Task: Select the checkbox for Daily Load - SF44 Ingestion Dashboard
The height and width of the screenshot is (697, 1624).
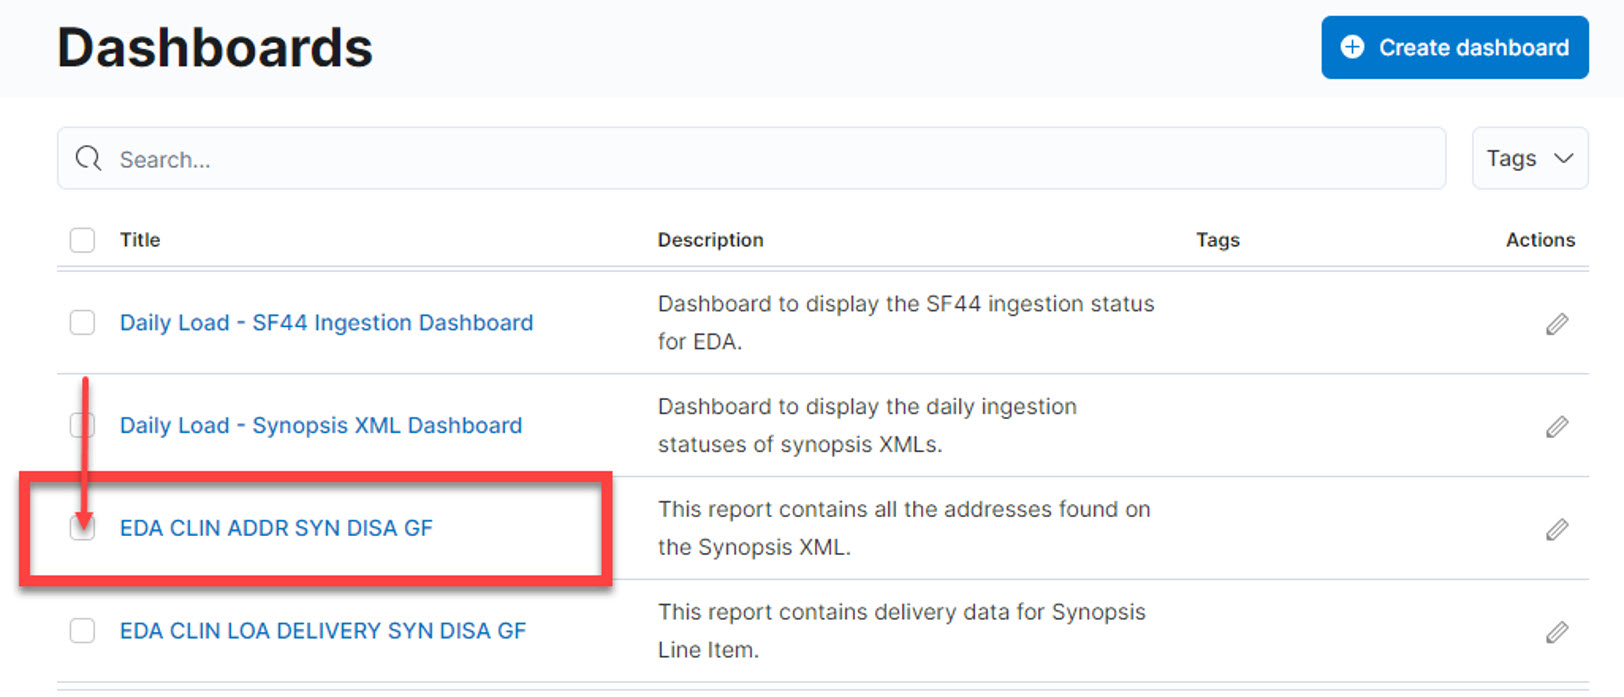Action: pyautogui.click(x=81, y=323)
